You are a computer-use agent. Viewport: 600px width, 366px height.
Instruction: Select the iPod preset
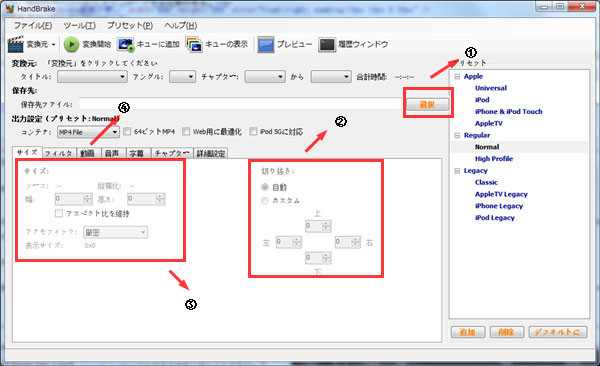point(482,100)
